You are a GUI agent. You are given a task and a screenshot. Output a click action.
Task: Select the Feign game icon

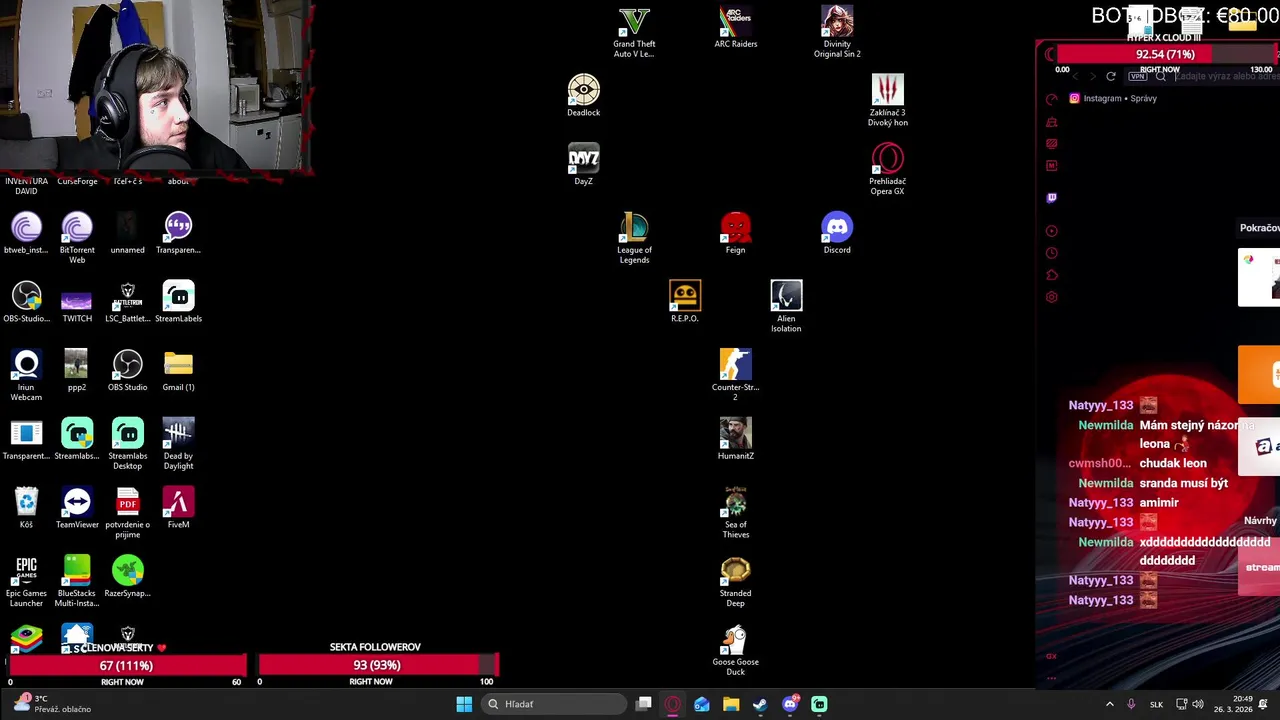point(735,233)
